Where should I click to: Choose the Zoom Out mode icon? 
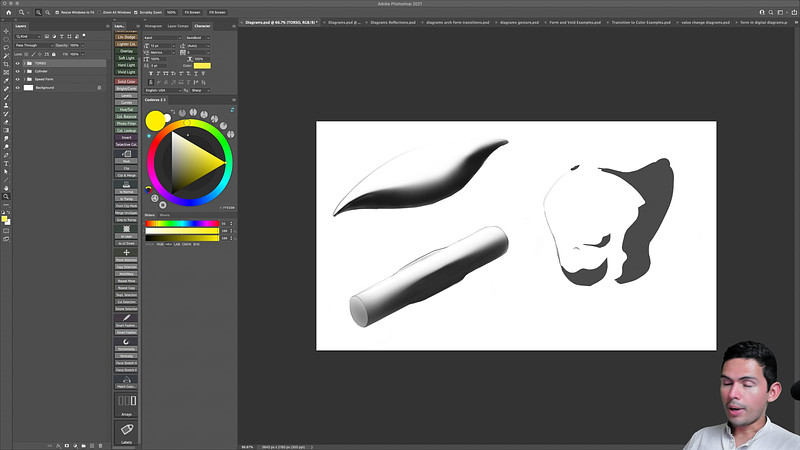click(47, 12)
